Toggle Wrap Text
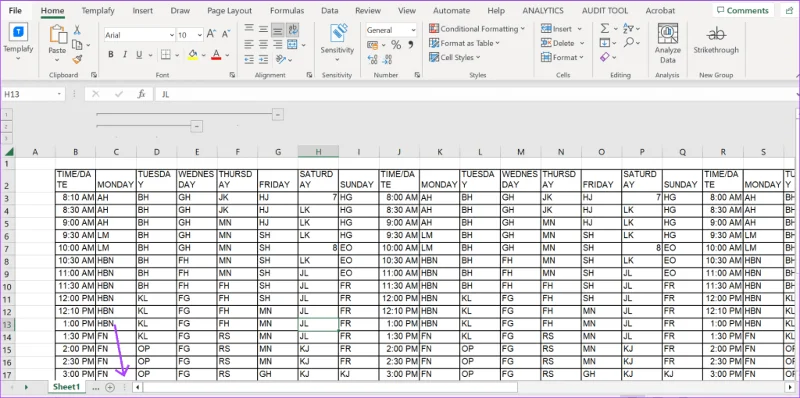The height and width of the screenshot is (398, 800). 293,30
